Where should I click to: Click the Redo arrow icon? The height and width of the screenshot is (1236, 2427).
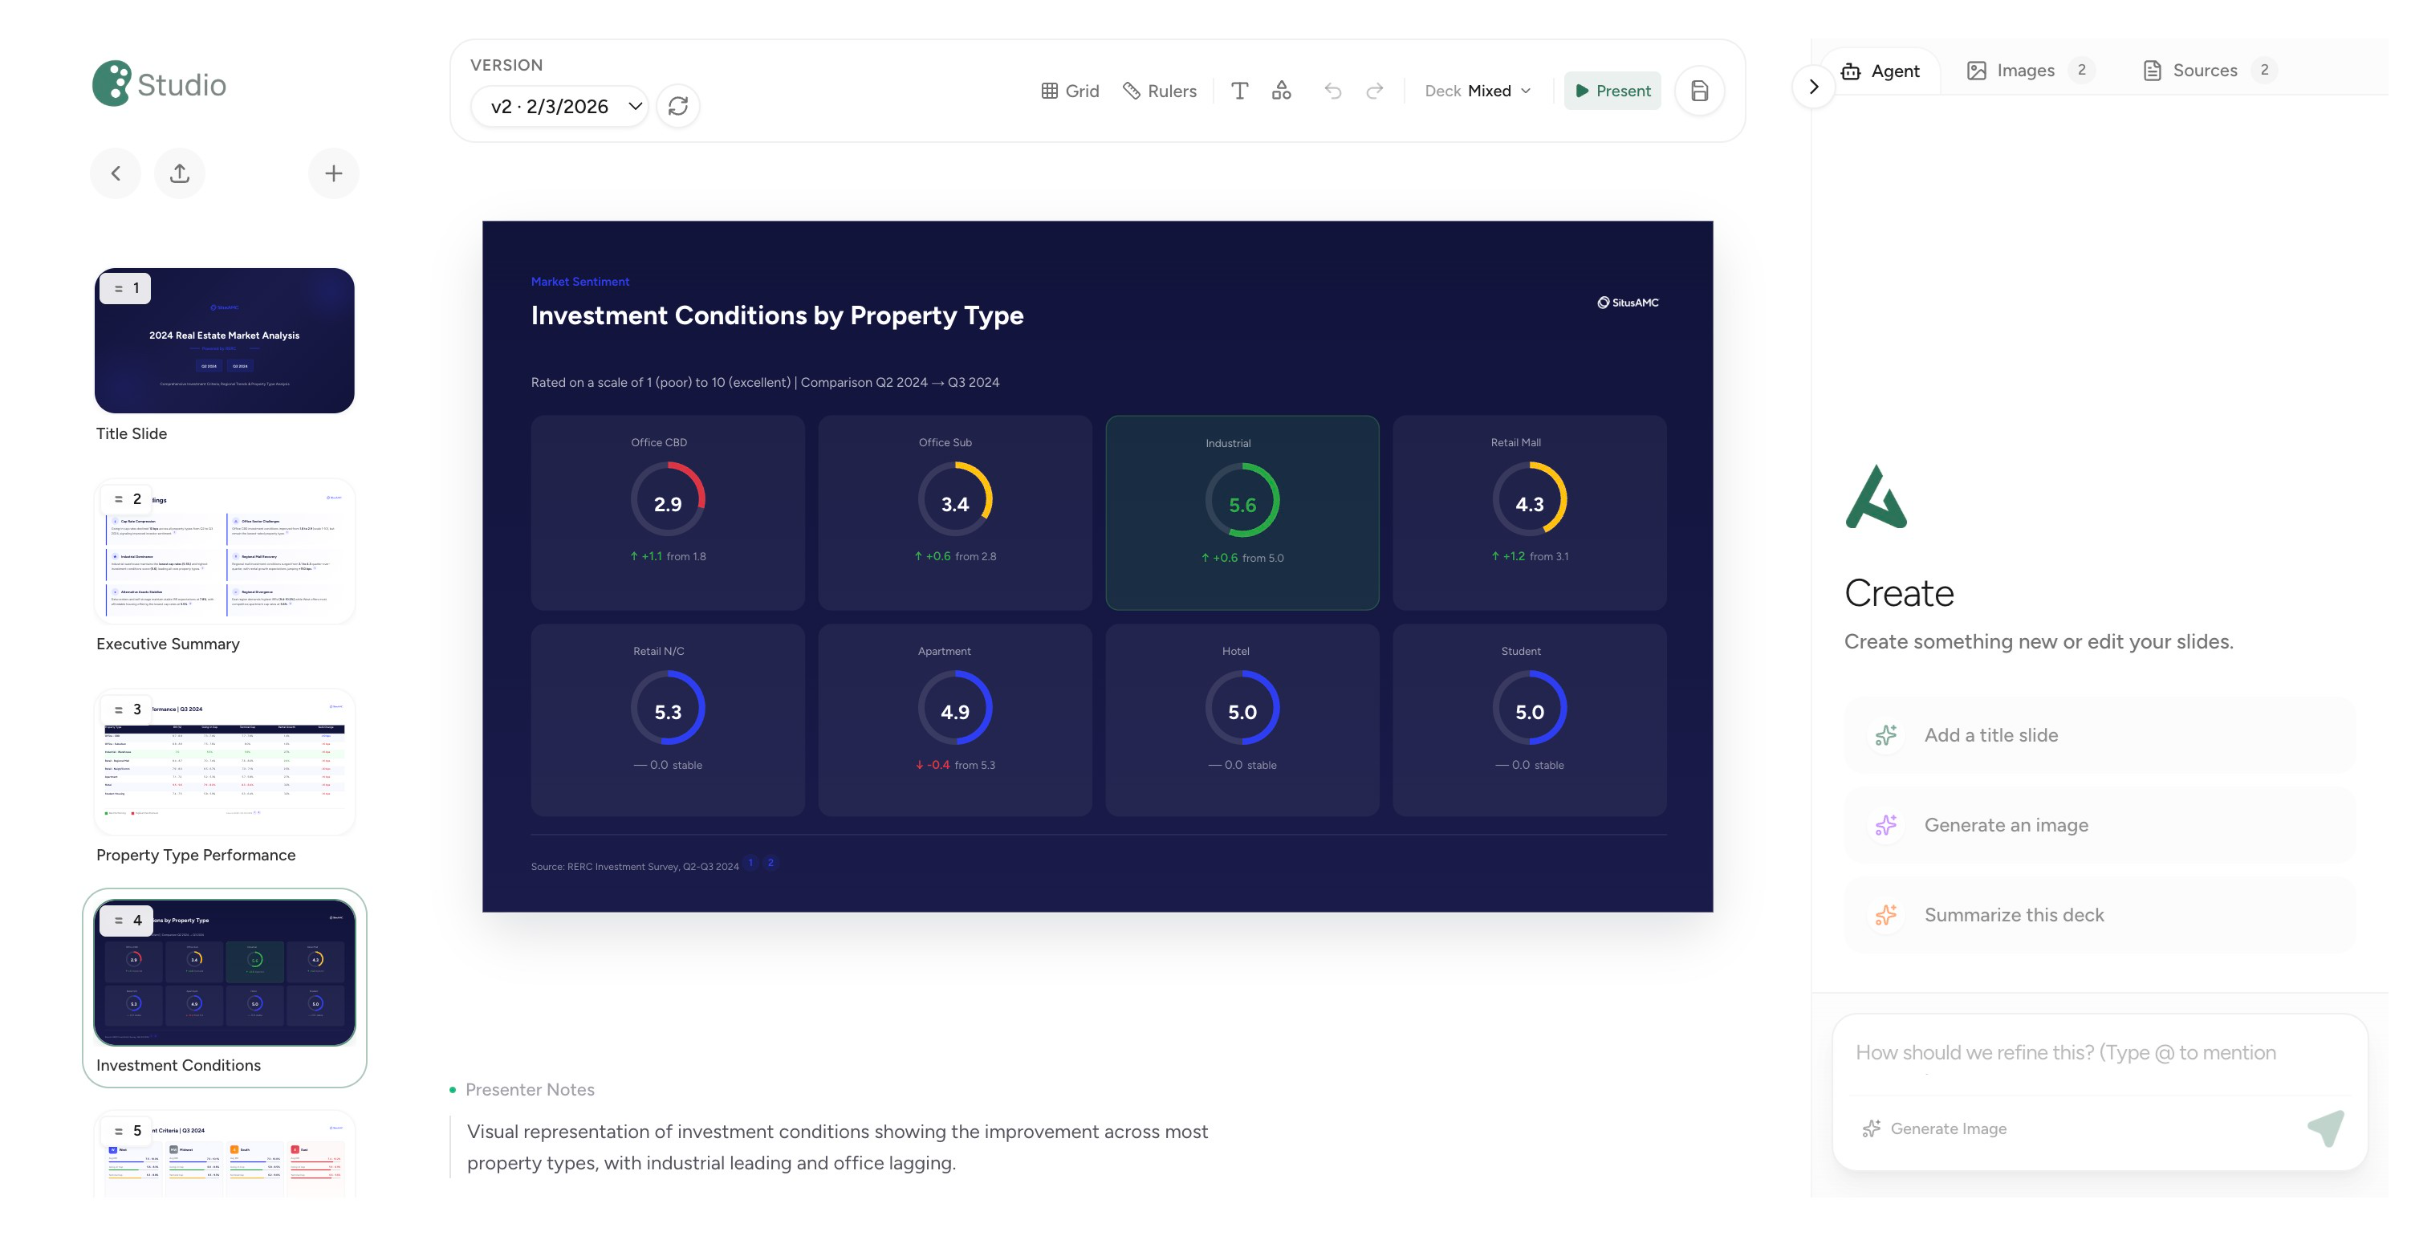(1375, 90)
